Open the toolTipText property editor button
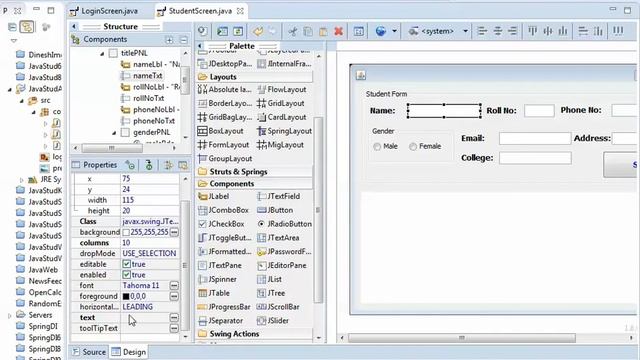The image size is (640, 360). pyautogui.click(x=174, y=328)
